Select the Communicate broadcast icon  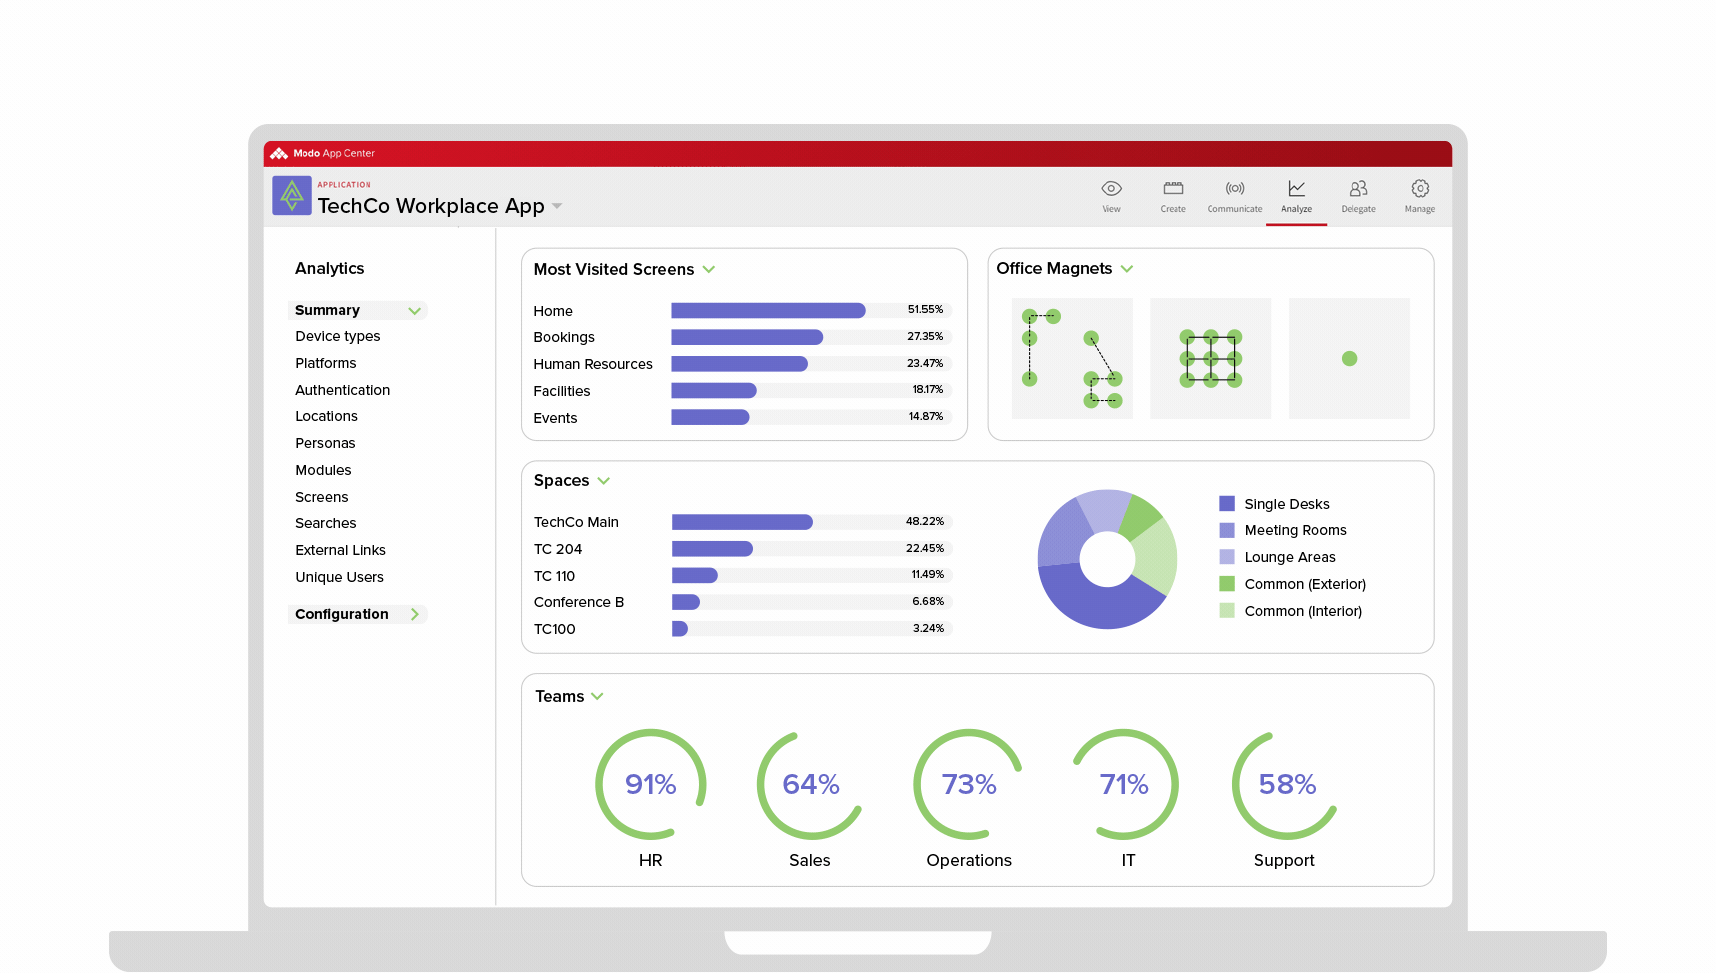tap(1235, 189)
